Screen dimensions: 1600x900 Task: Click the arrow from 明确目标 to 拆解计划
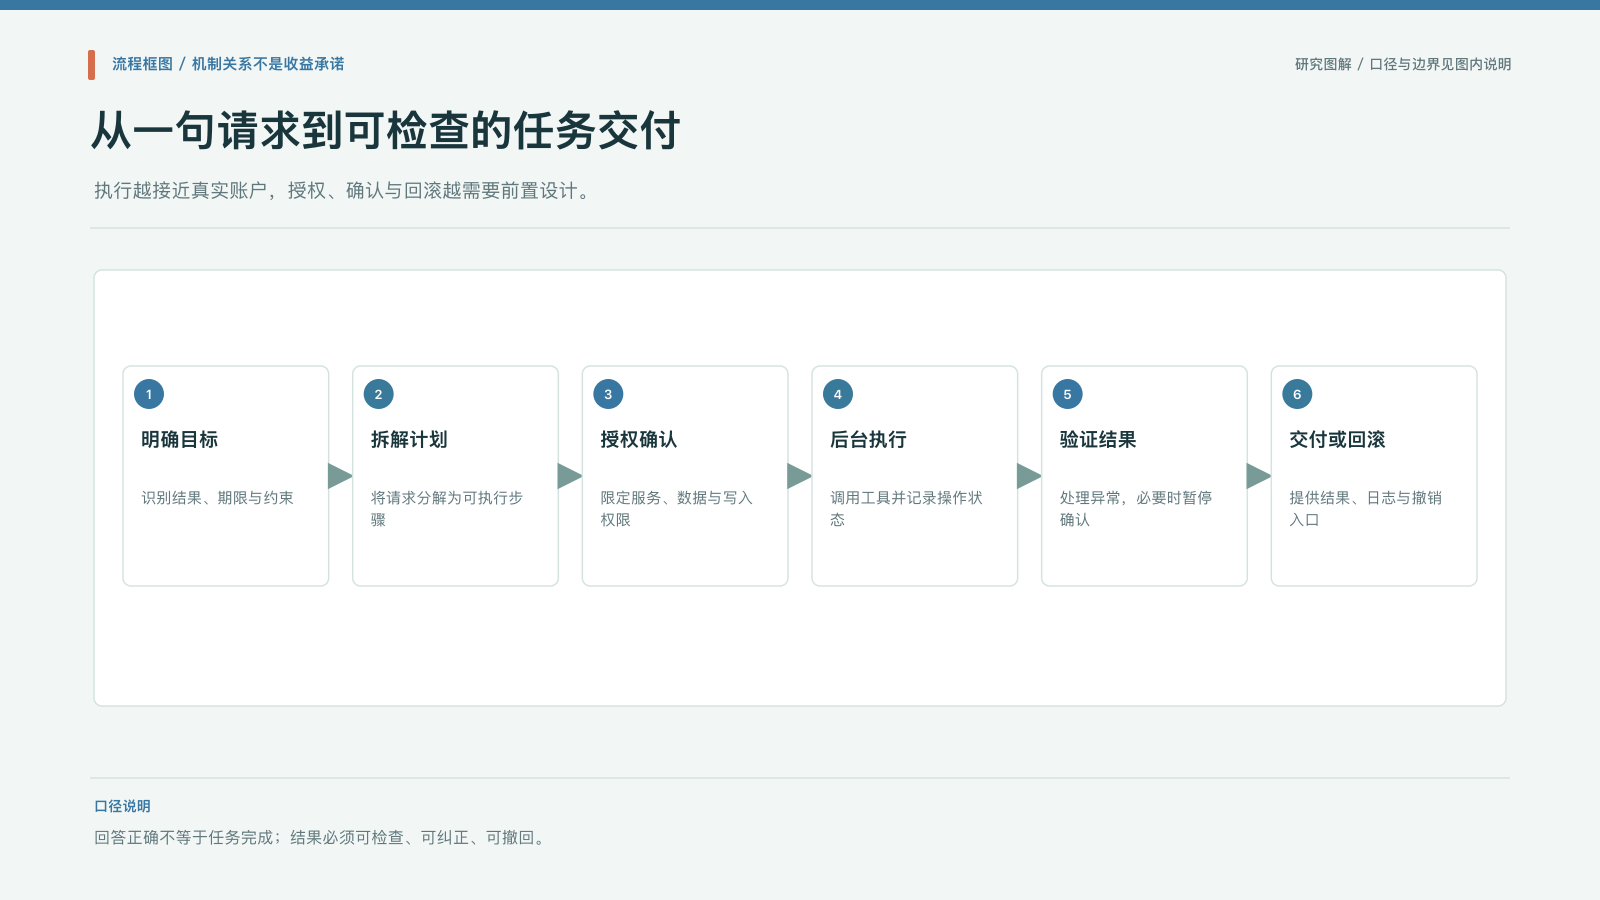tap(340, 476)
